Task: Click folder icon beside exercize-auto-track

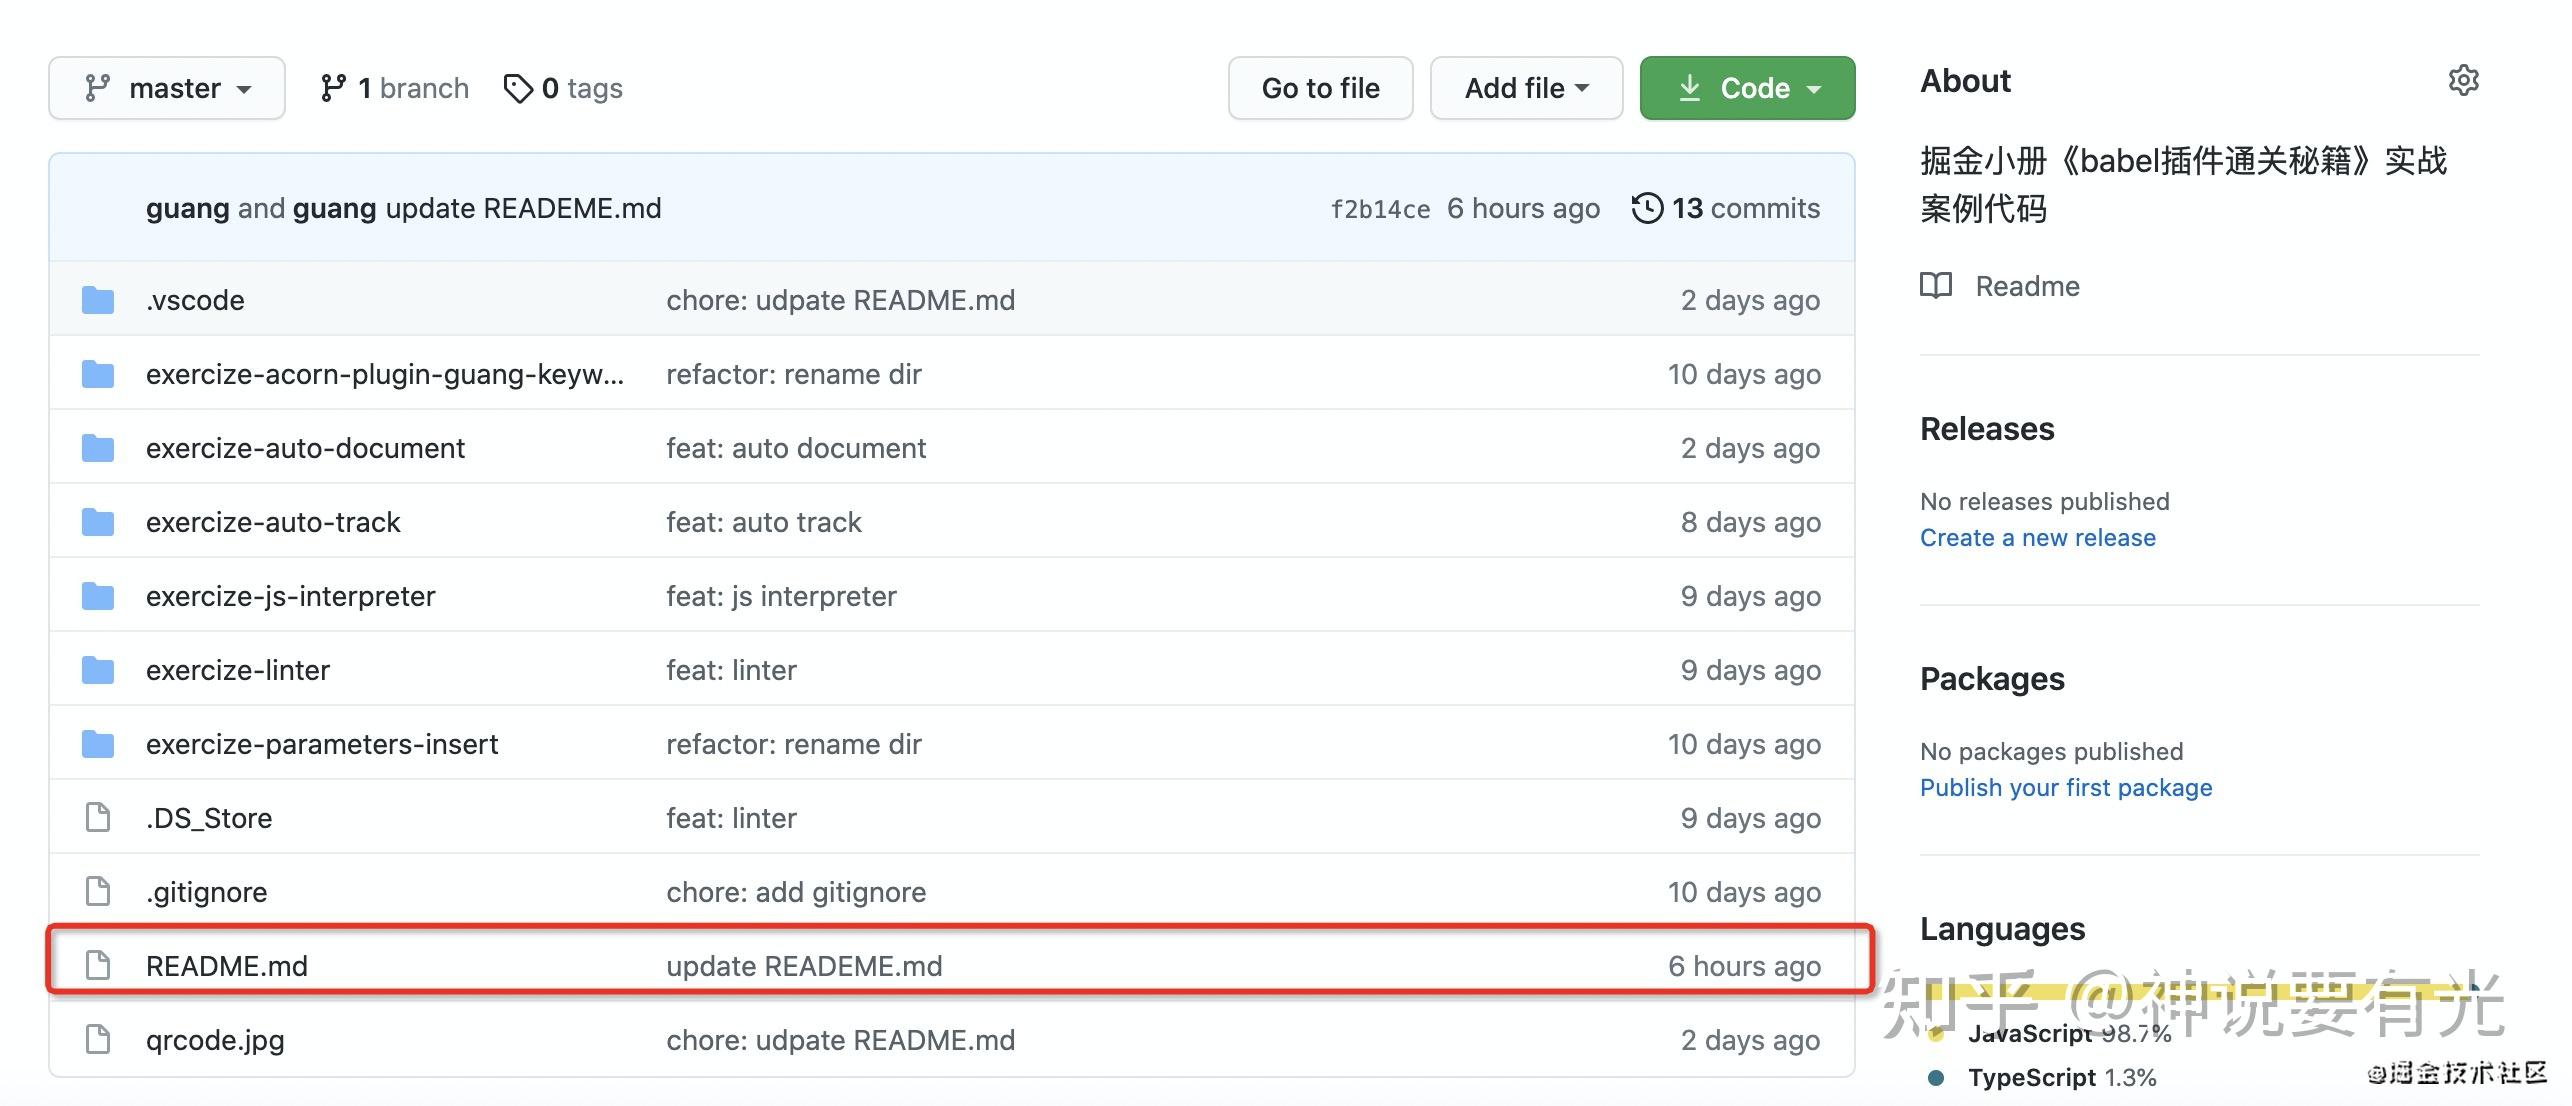Action: pyautogui.click(x=98, y=522)
